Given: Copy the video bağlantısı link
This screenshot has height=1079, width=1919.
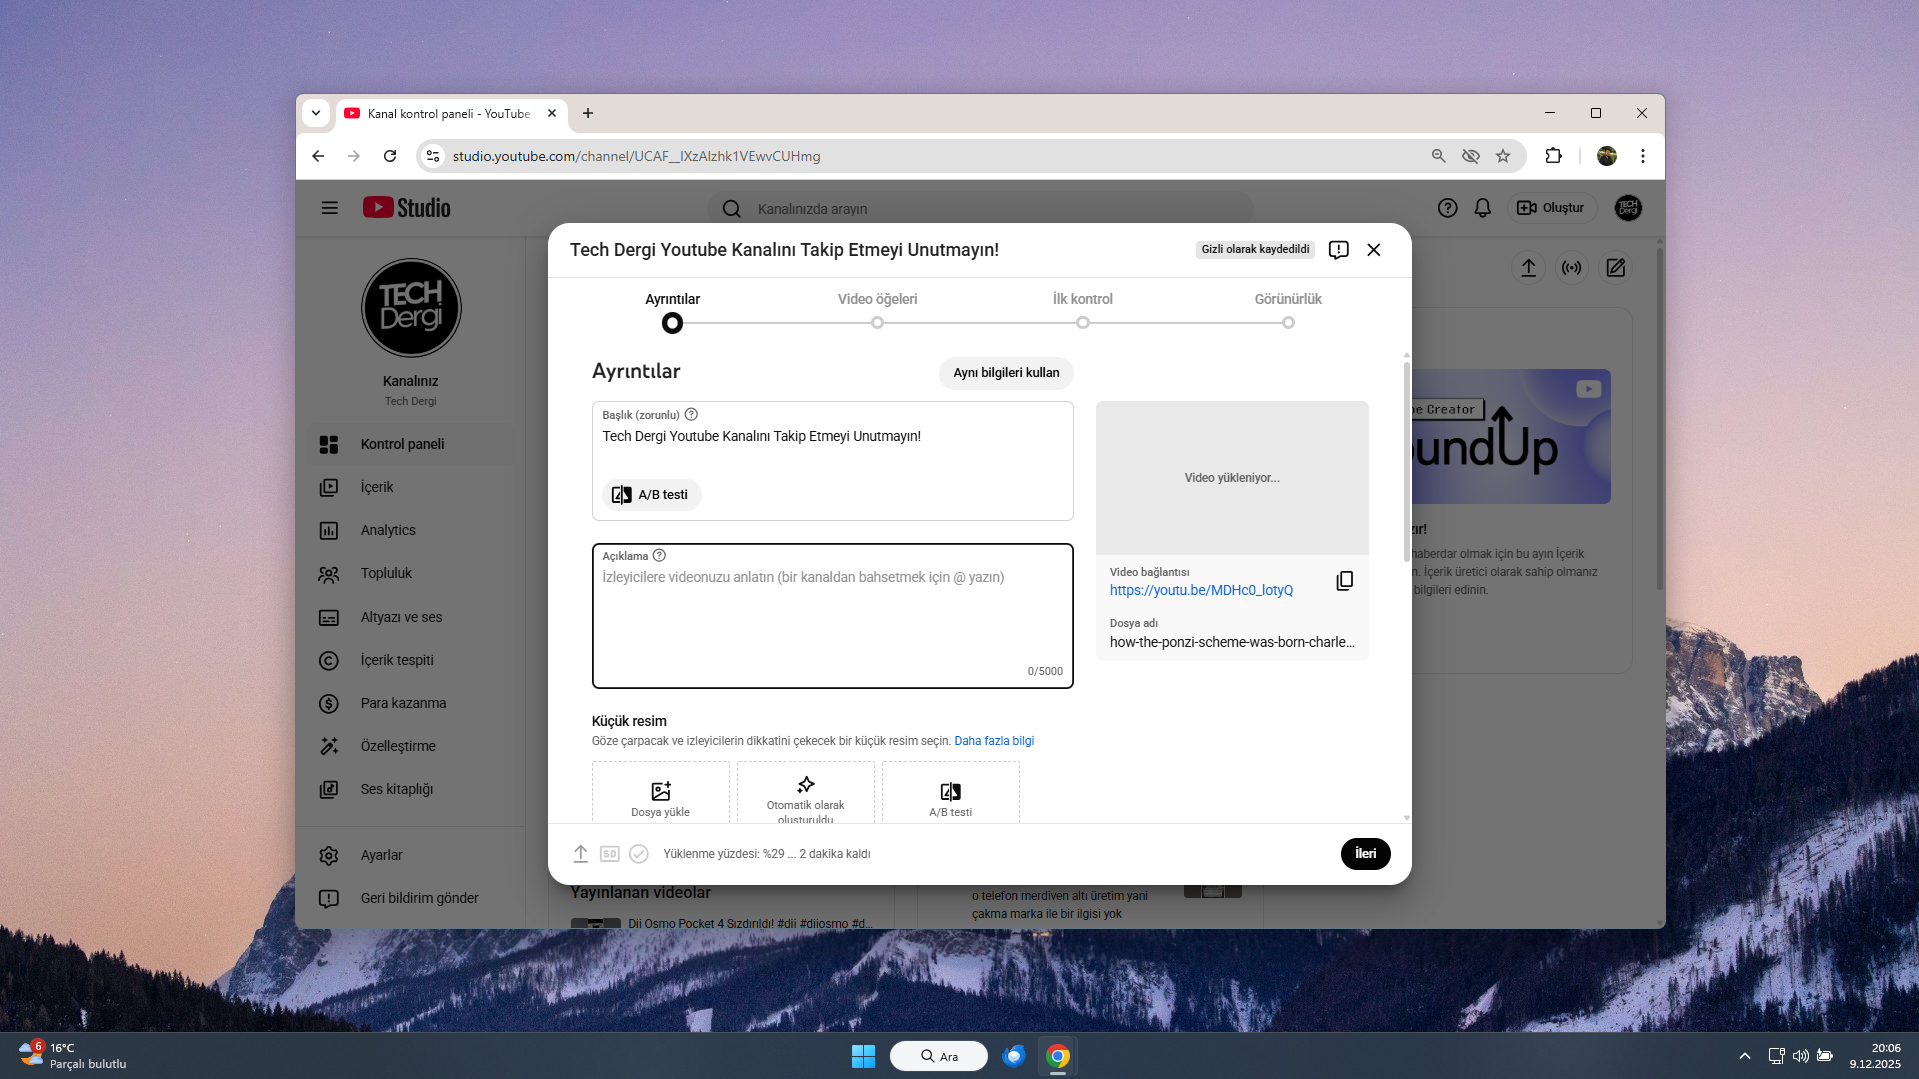Looking at the screenshot, I should pyautogui.click(x=1344, y=581).
